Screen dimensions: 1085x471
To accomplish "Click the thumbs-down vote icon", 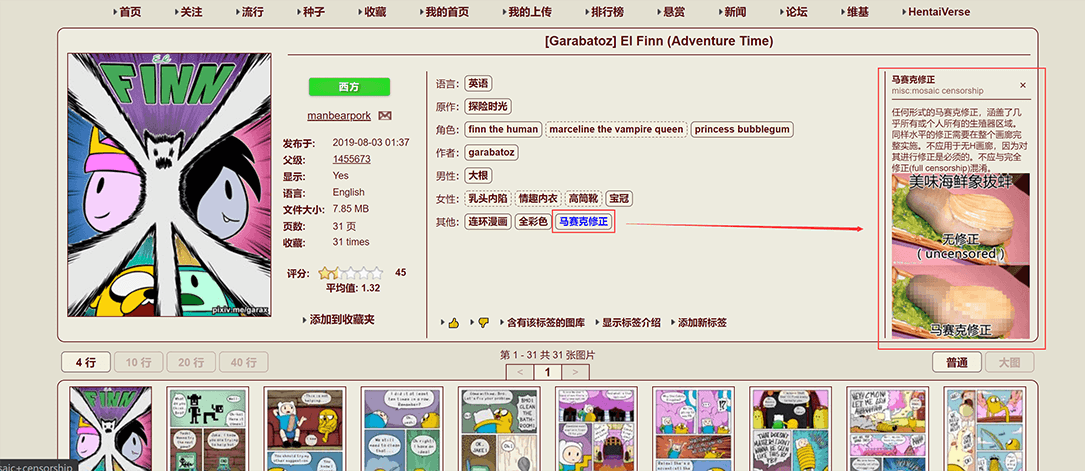I will [483, 323].
